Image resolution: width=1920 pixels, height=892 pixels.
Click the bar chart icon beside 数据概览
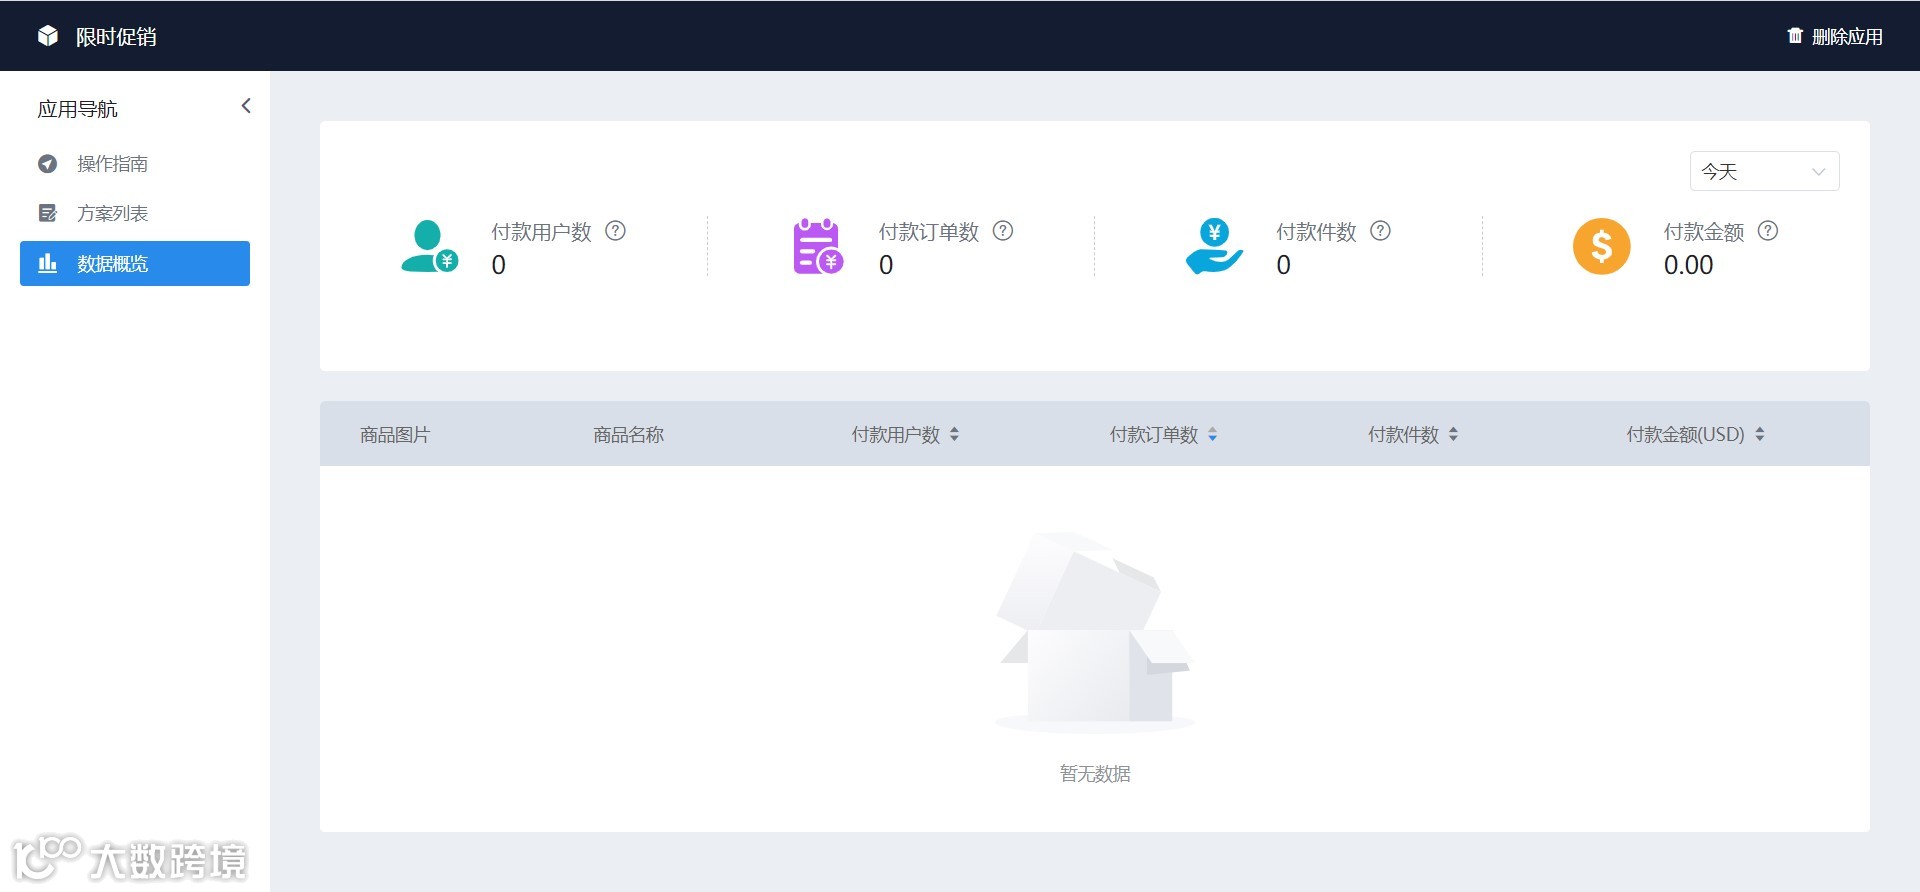47,263
